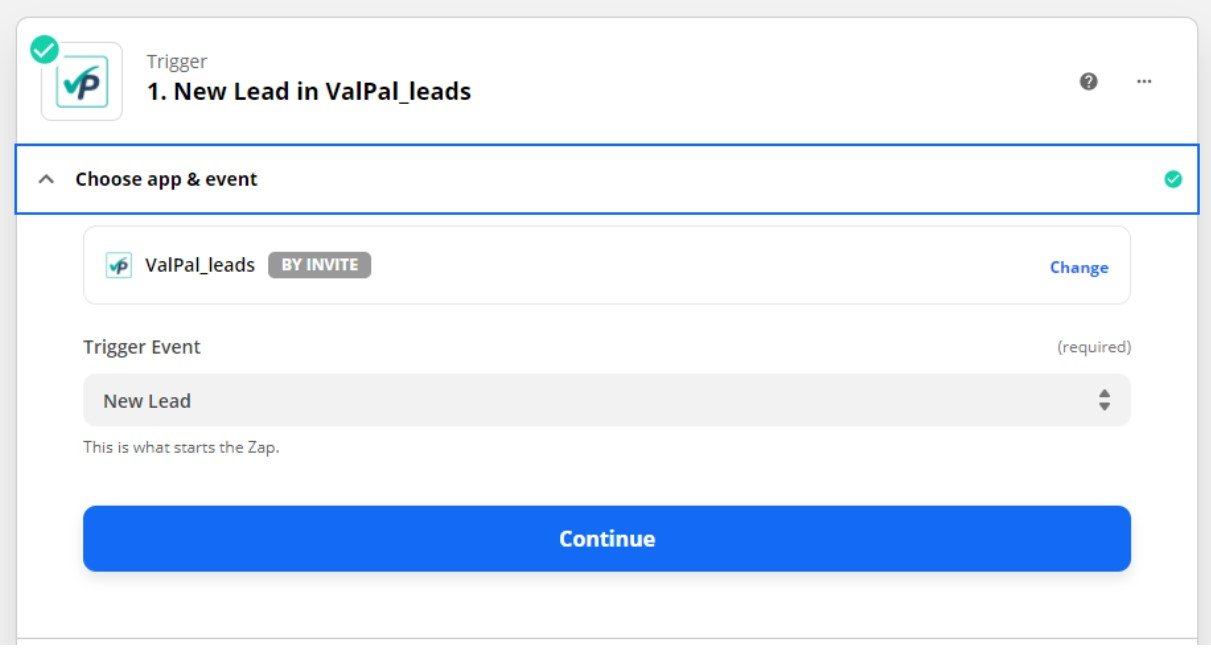
Task: Click the Trigger Event field label
Action: coord(142,347)
